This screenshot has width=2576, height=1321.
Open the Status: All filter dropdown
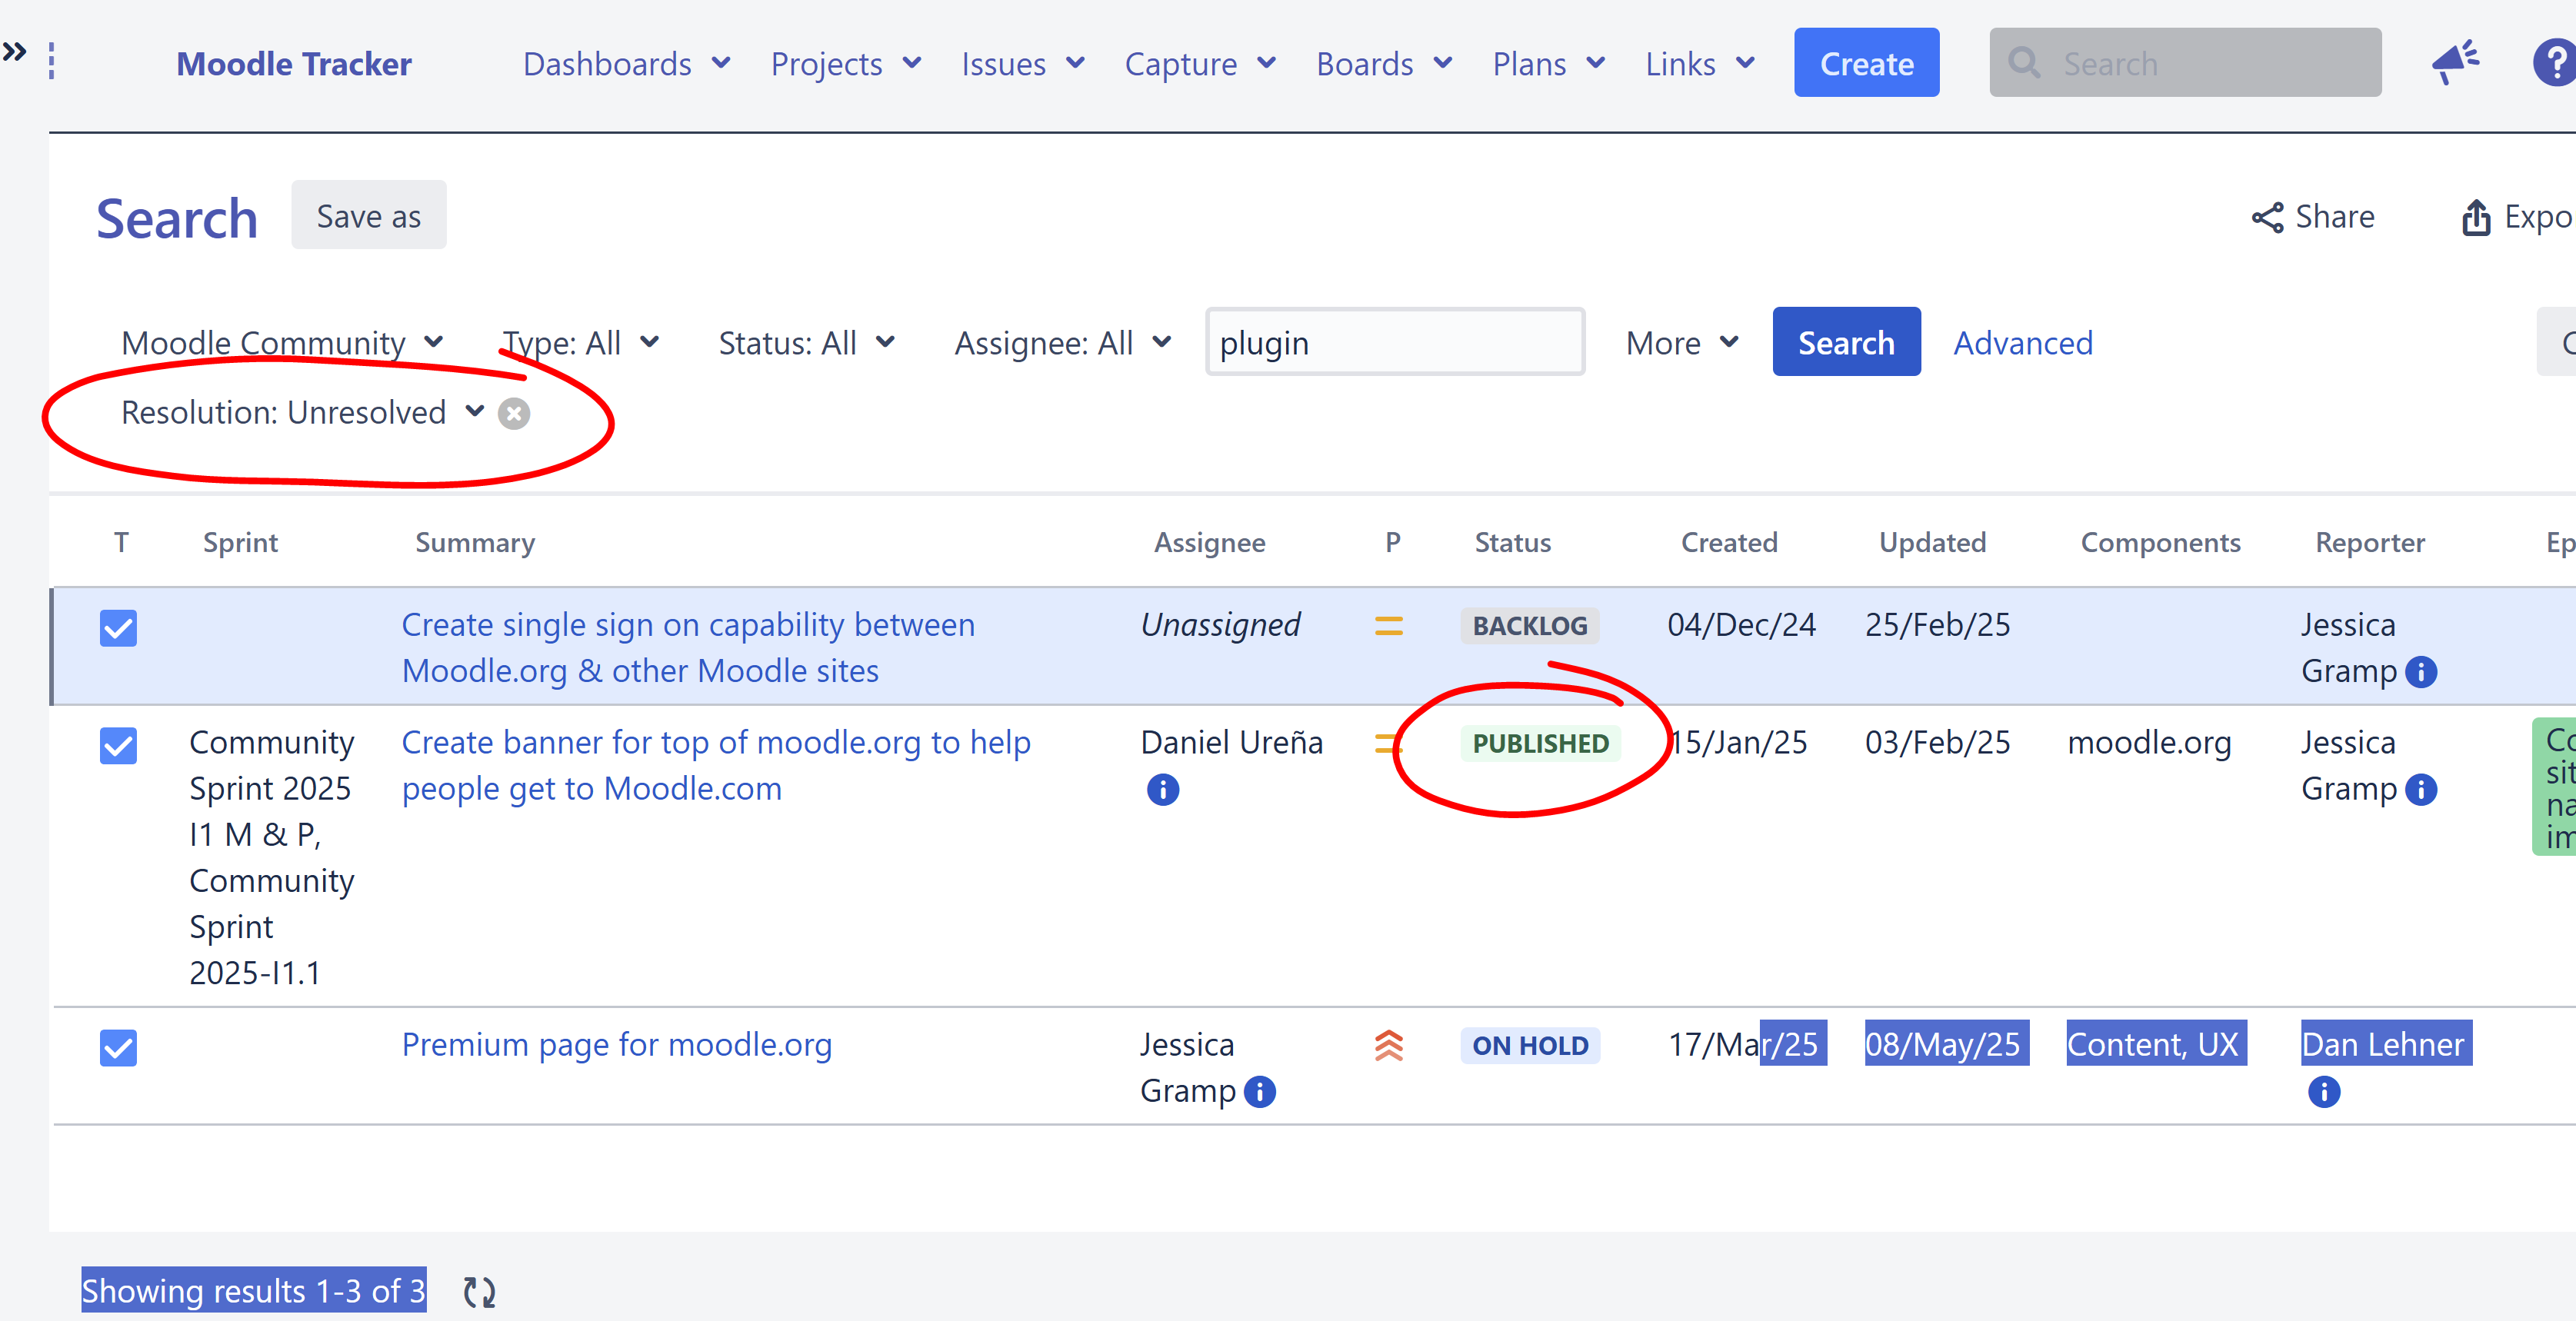tap(806, 342)
